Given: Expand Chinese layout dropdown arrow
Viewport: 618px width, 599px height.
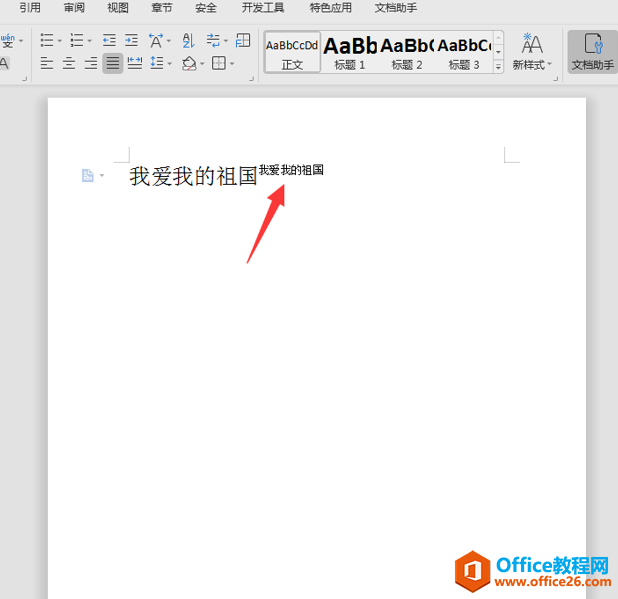Looking at the screenshot, I should (169, 41).
